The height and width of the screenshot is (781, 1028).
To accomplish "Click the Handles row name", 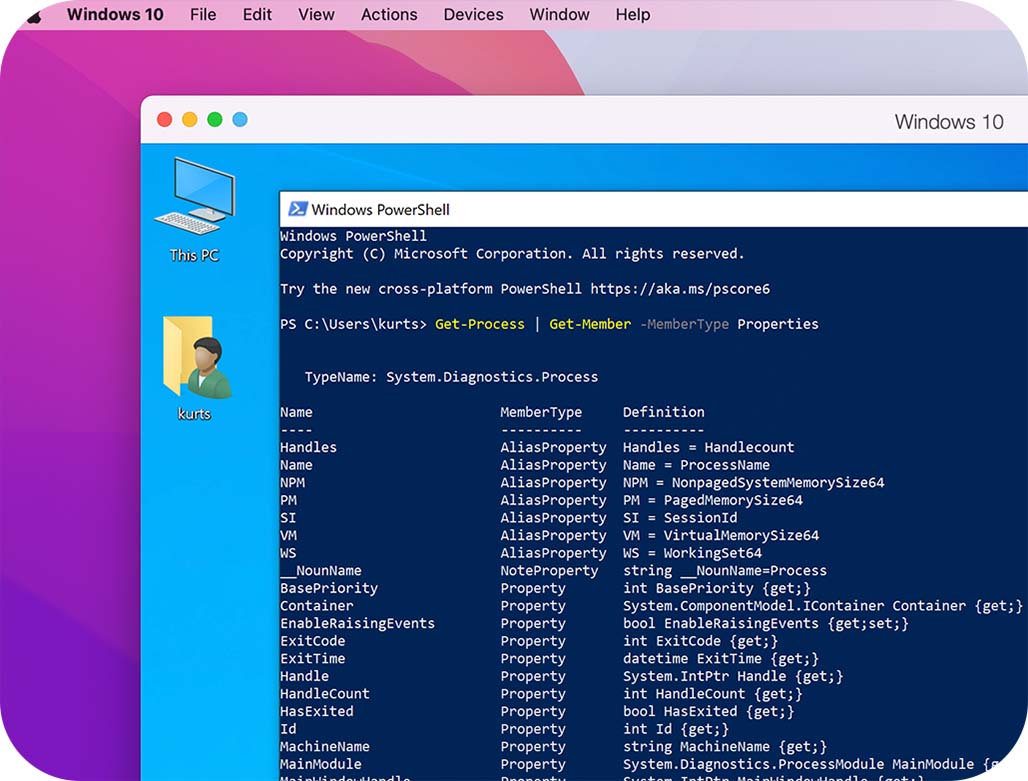I will (308, 447).
